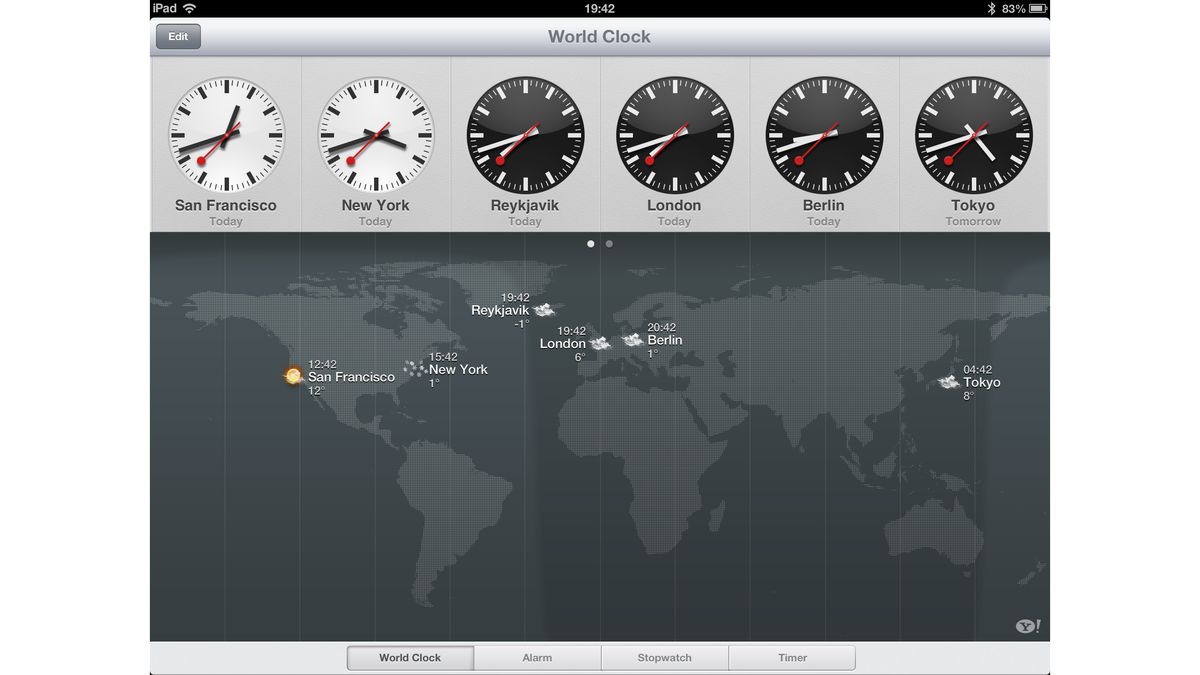
Task: Tap the Tokyo clock face
Action: [x=972, y=132]
